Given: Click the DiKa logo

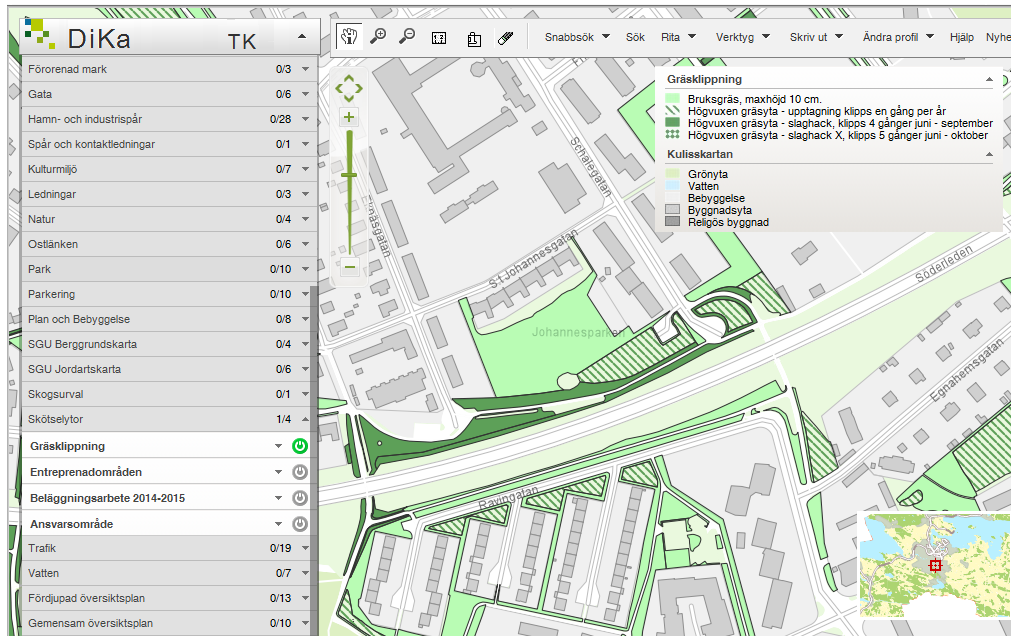Looking at the screenshot, I should (77, 36).
